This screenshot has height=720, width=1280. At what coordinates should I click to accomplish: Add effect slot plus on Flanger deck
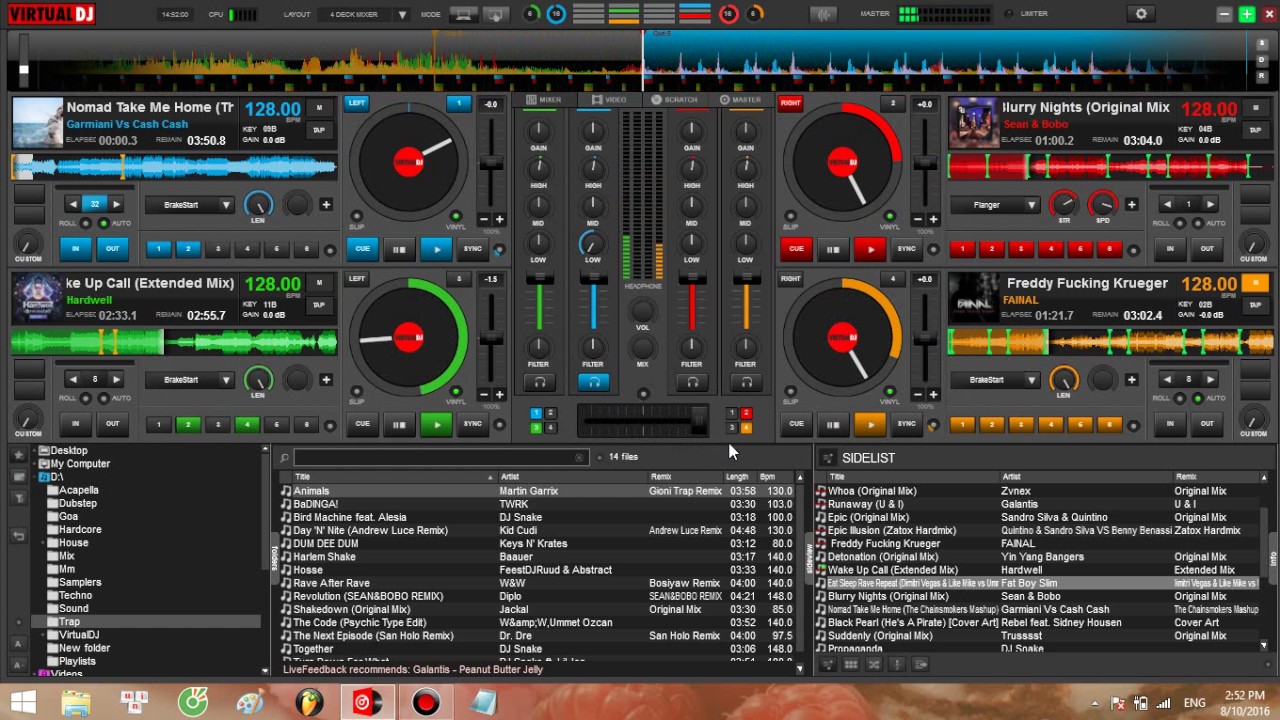1131,204
